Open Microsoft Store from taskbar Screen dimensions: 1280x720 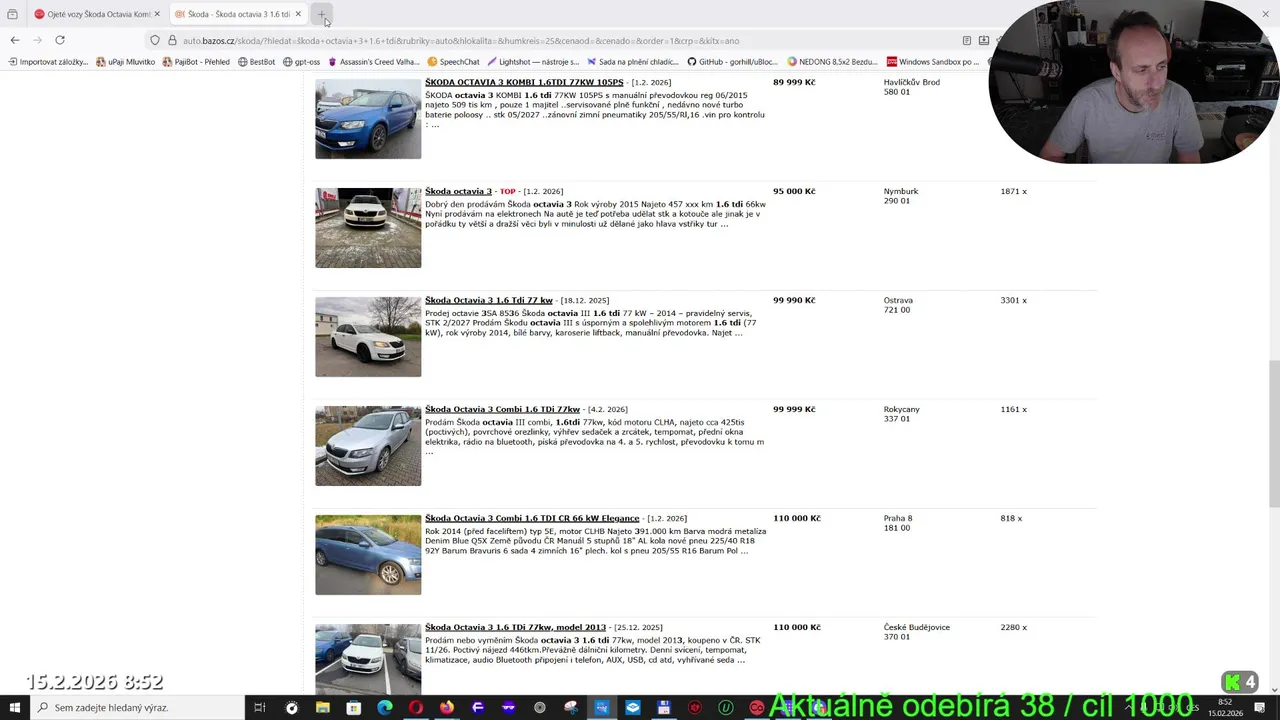tap(353, 708)
